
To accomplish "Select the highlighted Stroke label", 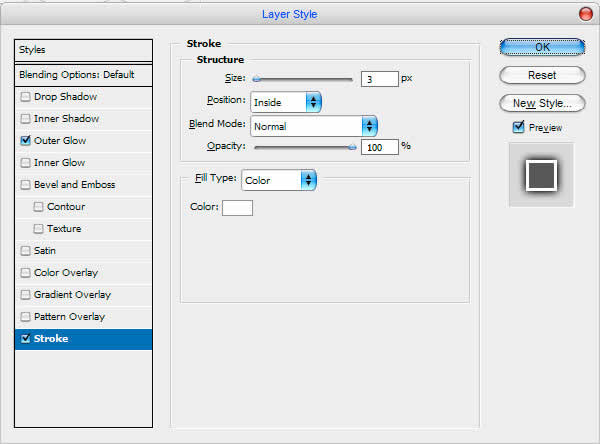I will coord(51,339).
